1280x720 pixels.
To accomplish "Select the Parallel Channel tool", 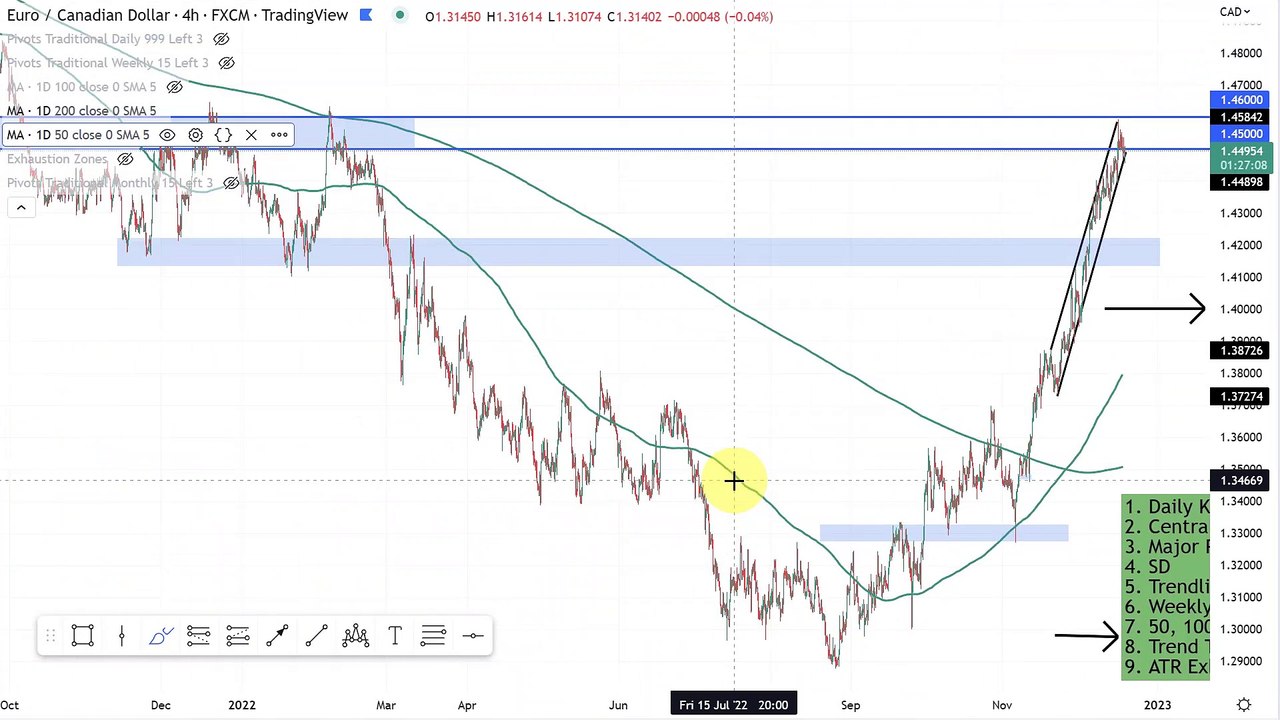I will (x=433, y=636).
